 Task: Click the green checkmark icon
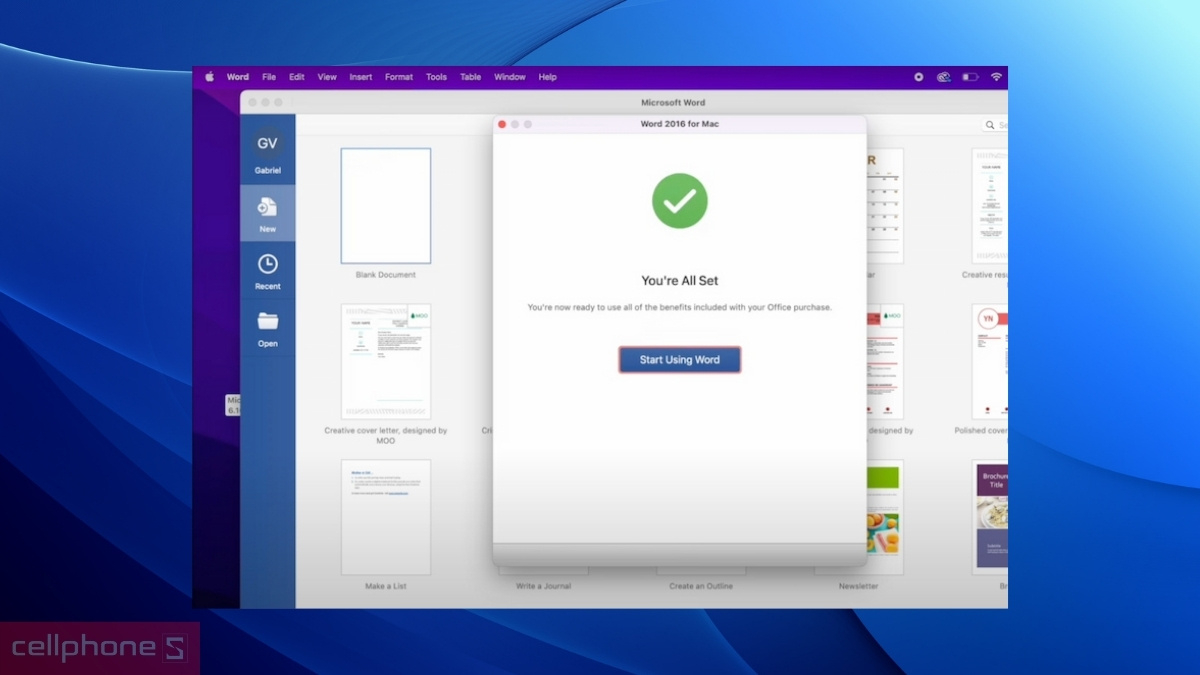click(x=680, y=200)
